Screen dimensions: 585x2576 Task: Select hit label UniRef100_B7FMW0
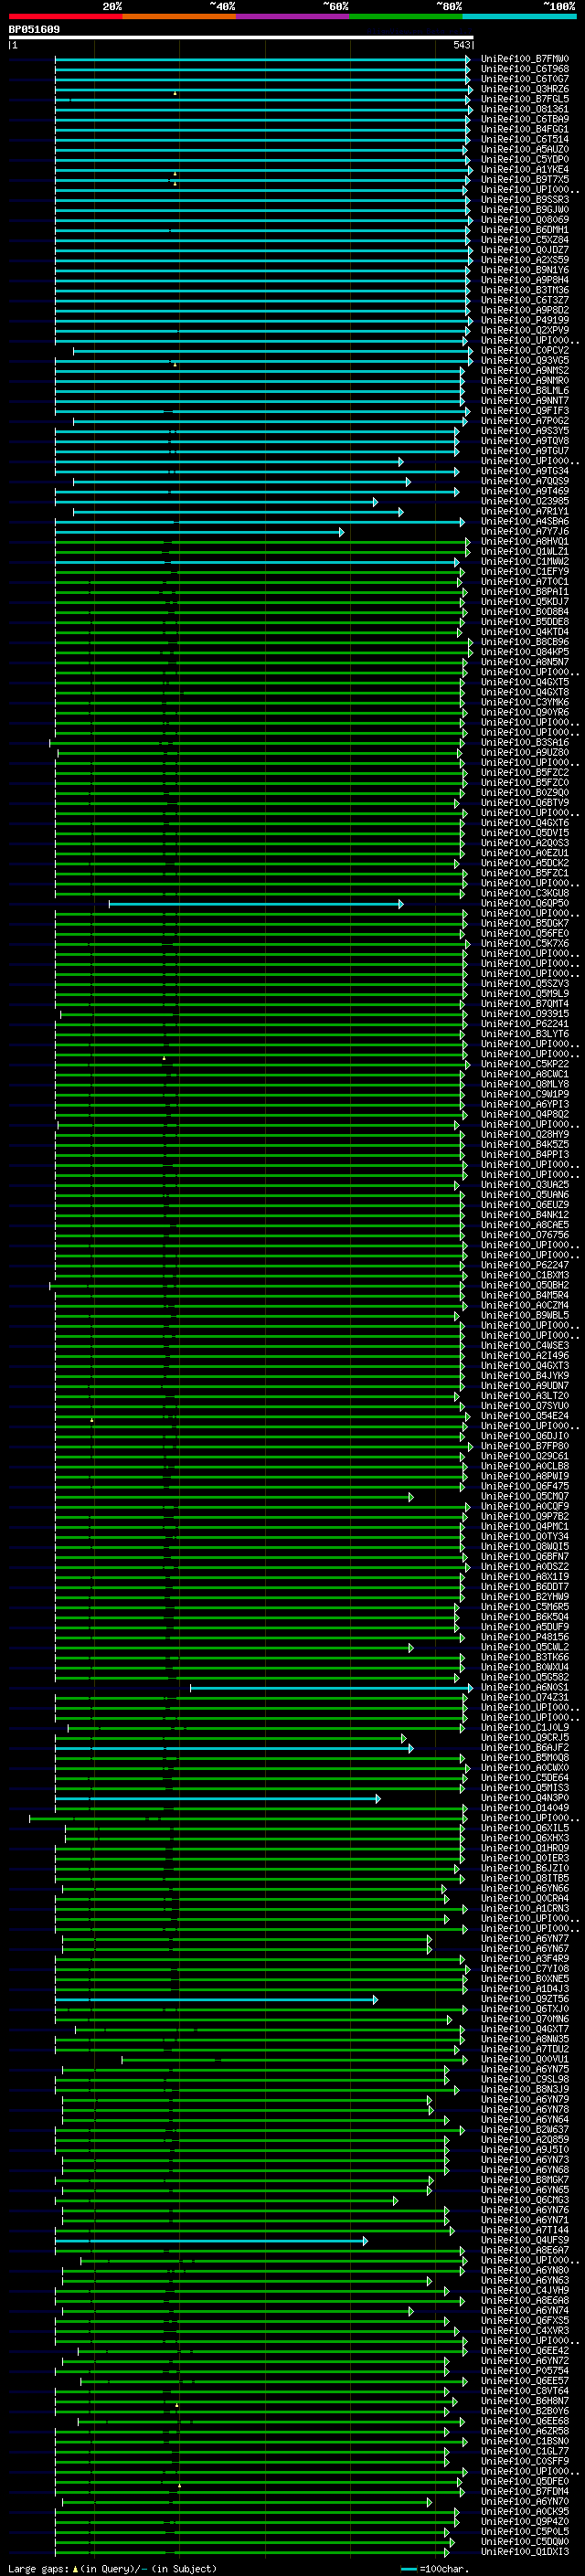pyautogui.click(x=525, y=59)
